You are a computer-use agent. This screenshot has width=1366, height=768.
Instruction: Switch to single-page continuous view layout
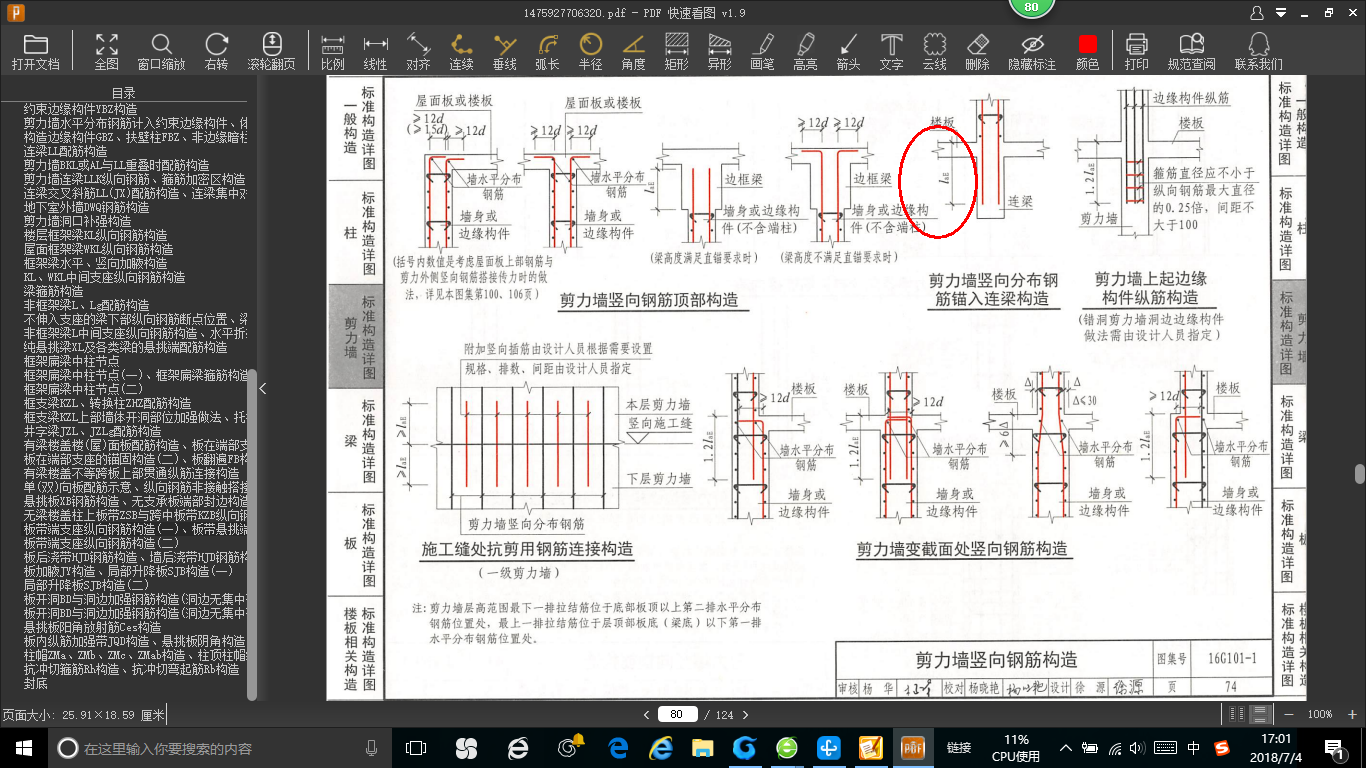1260,714
